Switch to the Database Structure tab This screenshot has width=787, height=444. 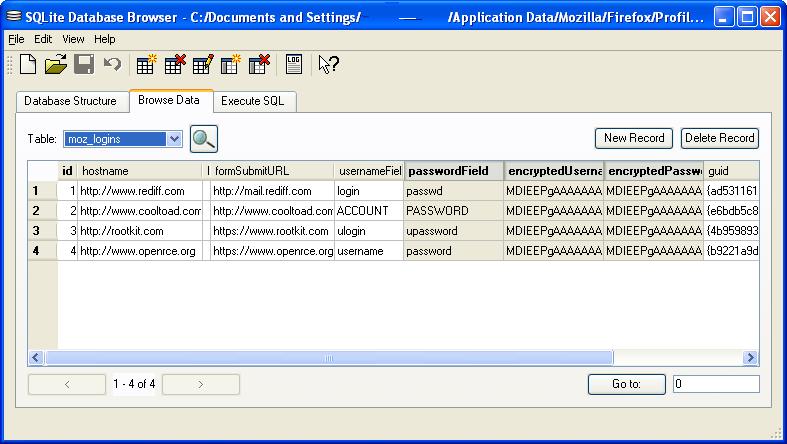(x=70, y=101)
